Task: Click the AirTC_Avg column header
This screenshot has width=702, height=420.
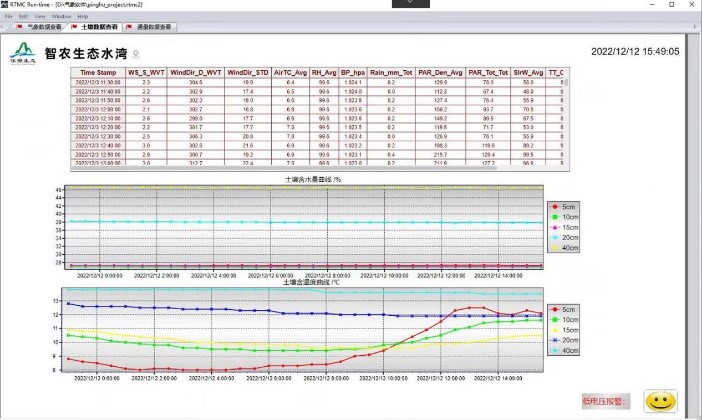Action: coord(290,73)
